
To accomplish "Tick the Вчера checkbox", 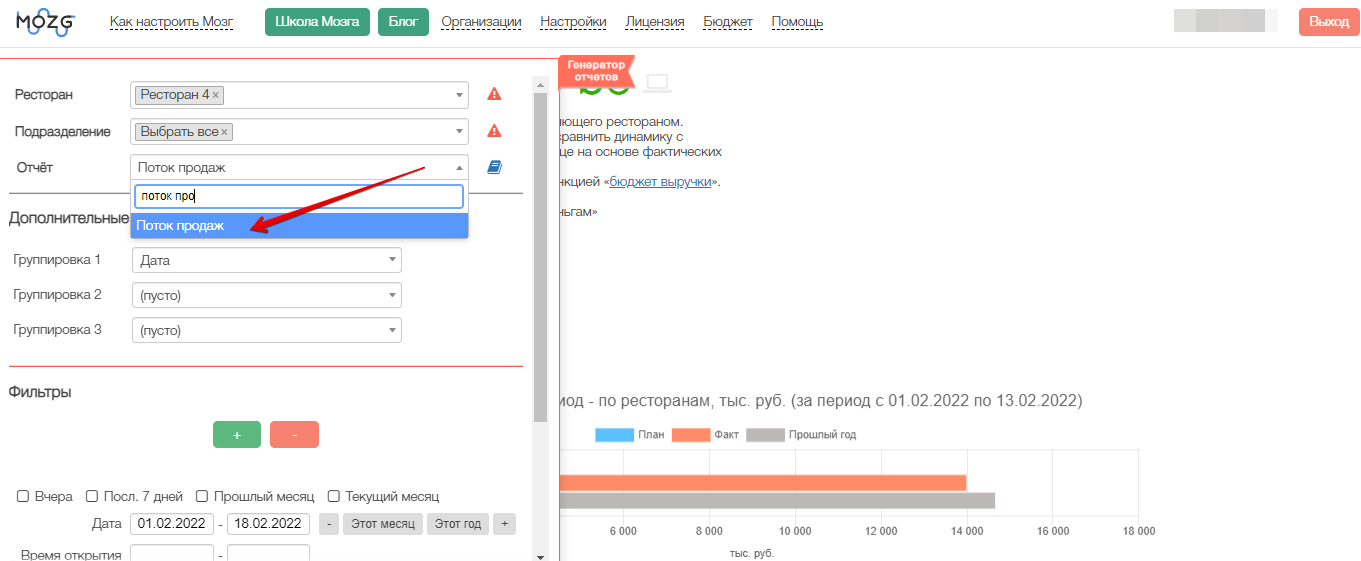I will point(23,496).
